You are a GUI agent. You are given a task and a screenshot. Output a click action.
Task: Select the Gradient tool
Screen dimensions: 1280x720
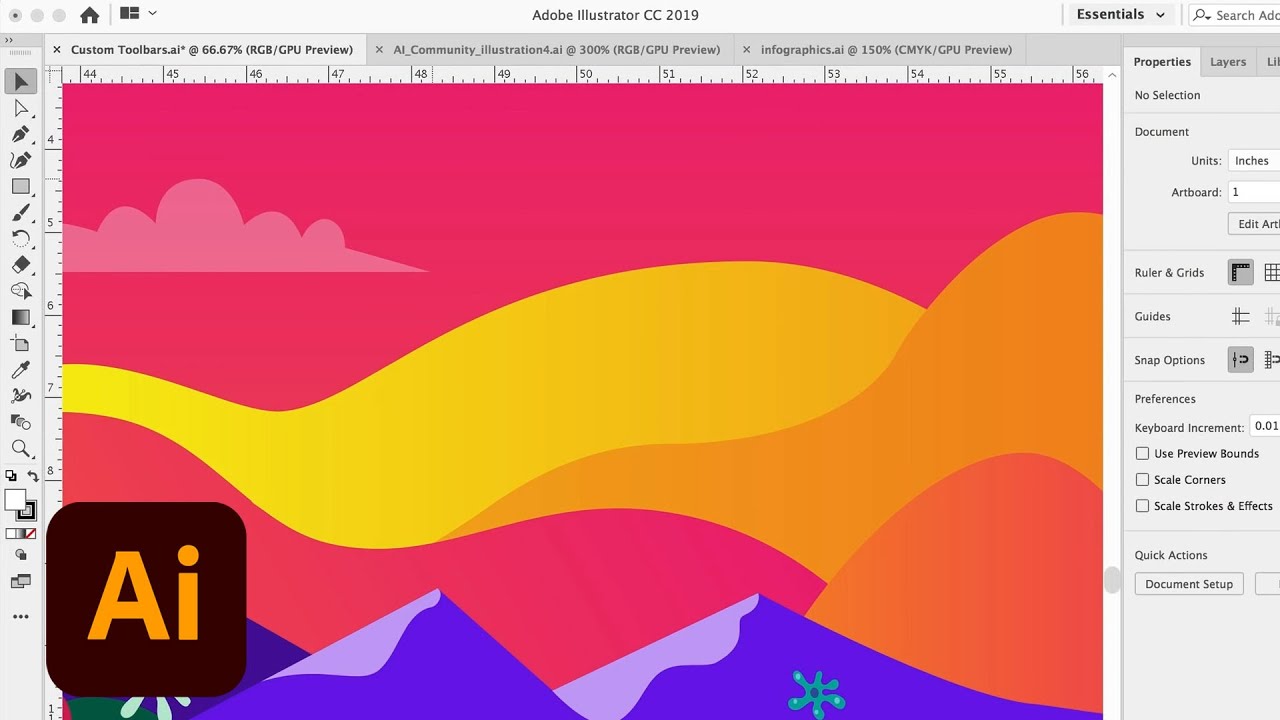(x=21, y=318)
